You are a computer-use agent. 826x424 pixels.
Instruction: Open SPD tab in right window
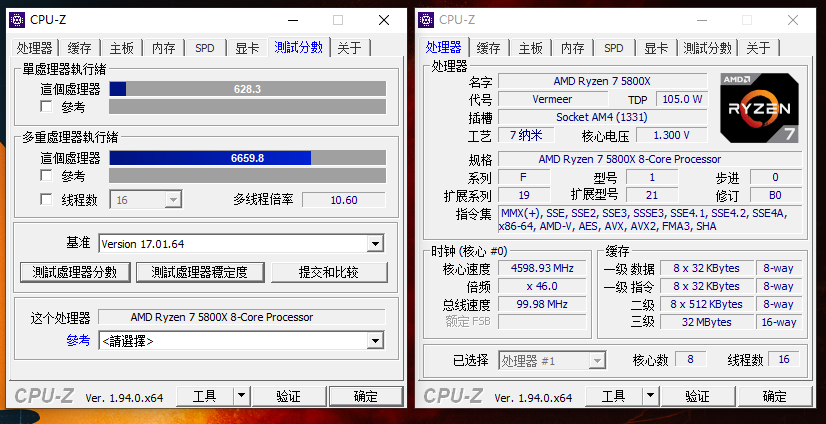614,48
